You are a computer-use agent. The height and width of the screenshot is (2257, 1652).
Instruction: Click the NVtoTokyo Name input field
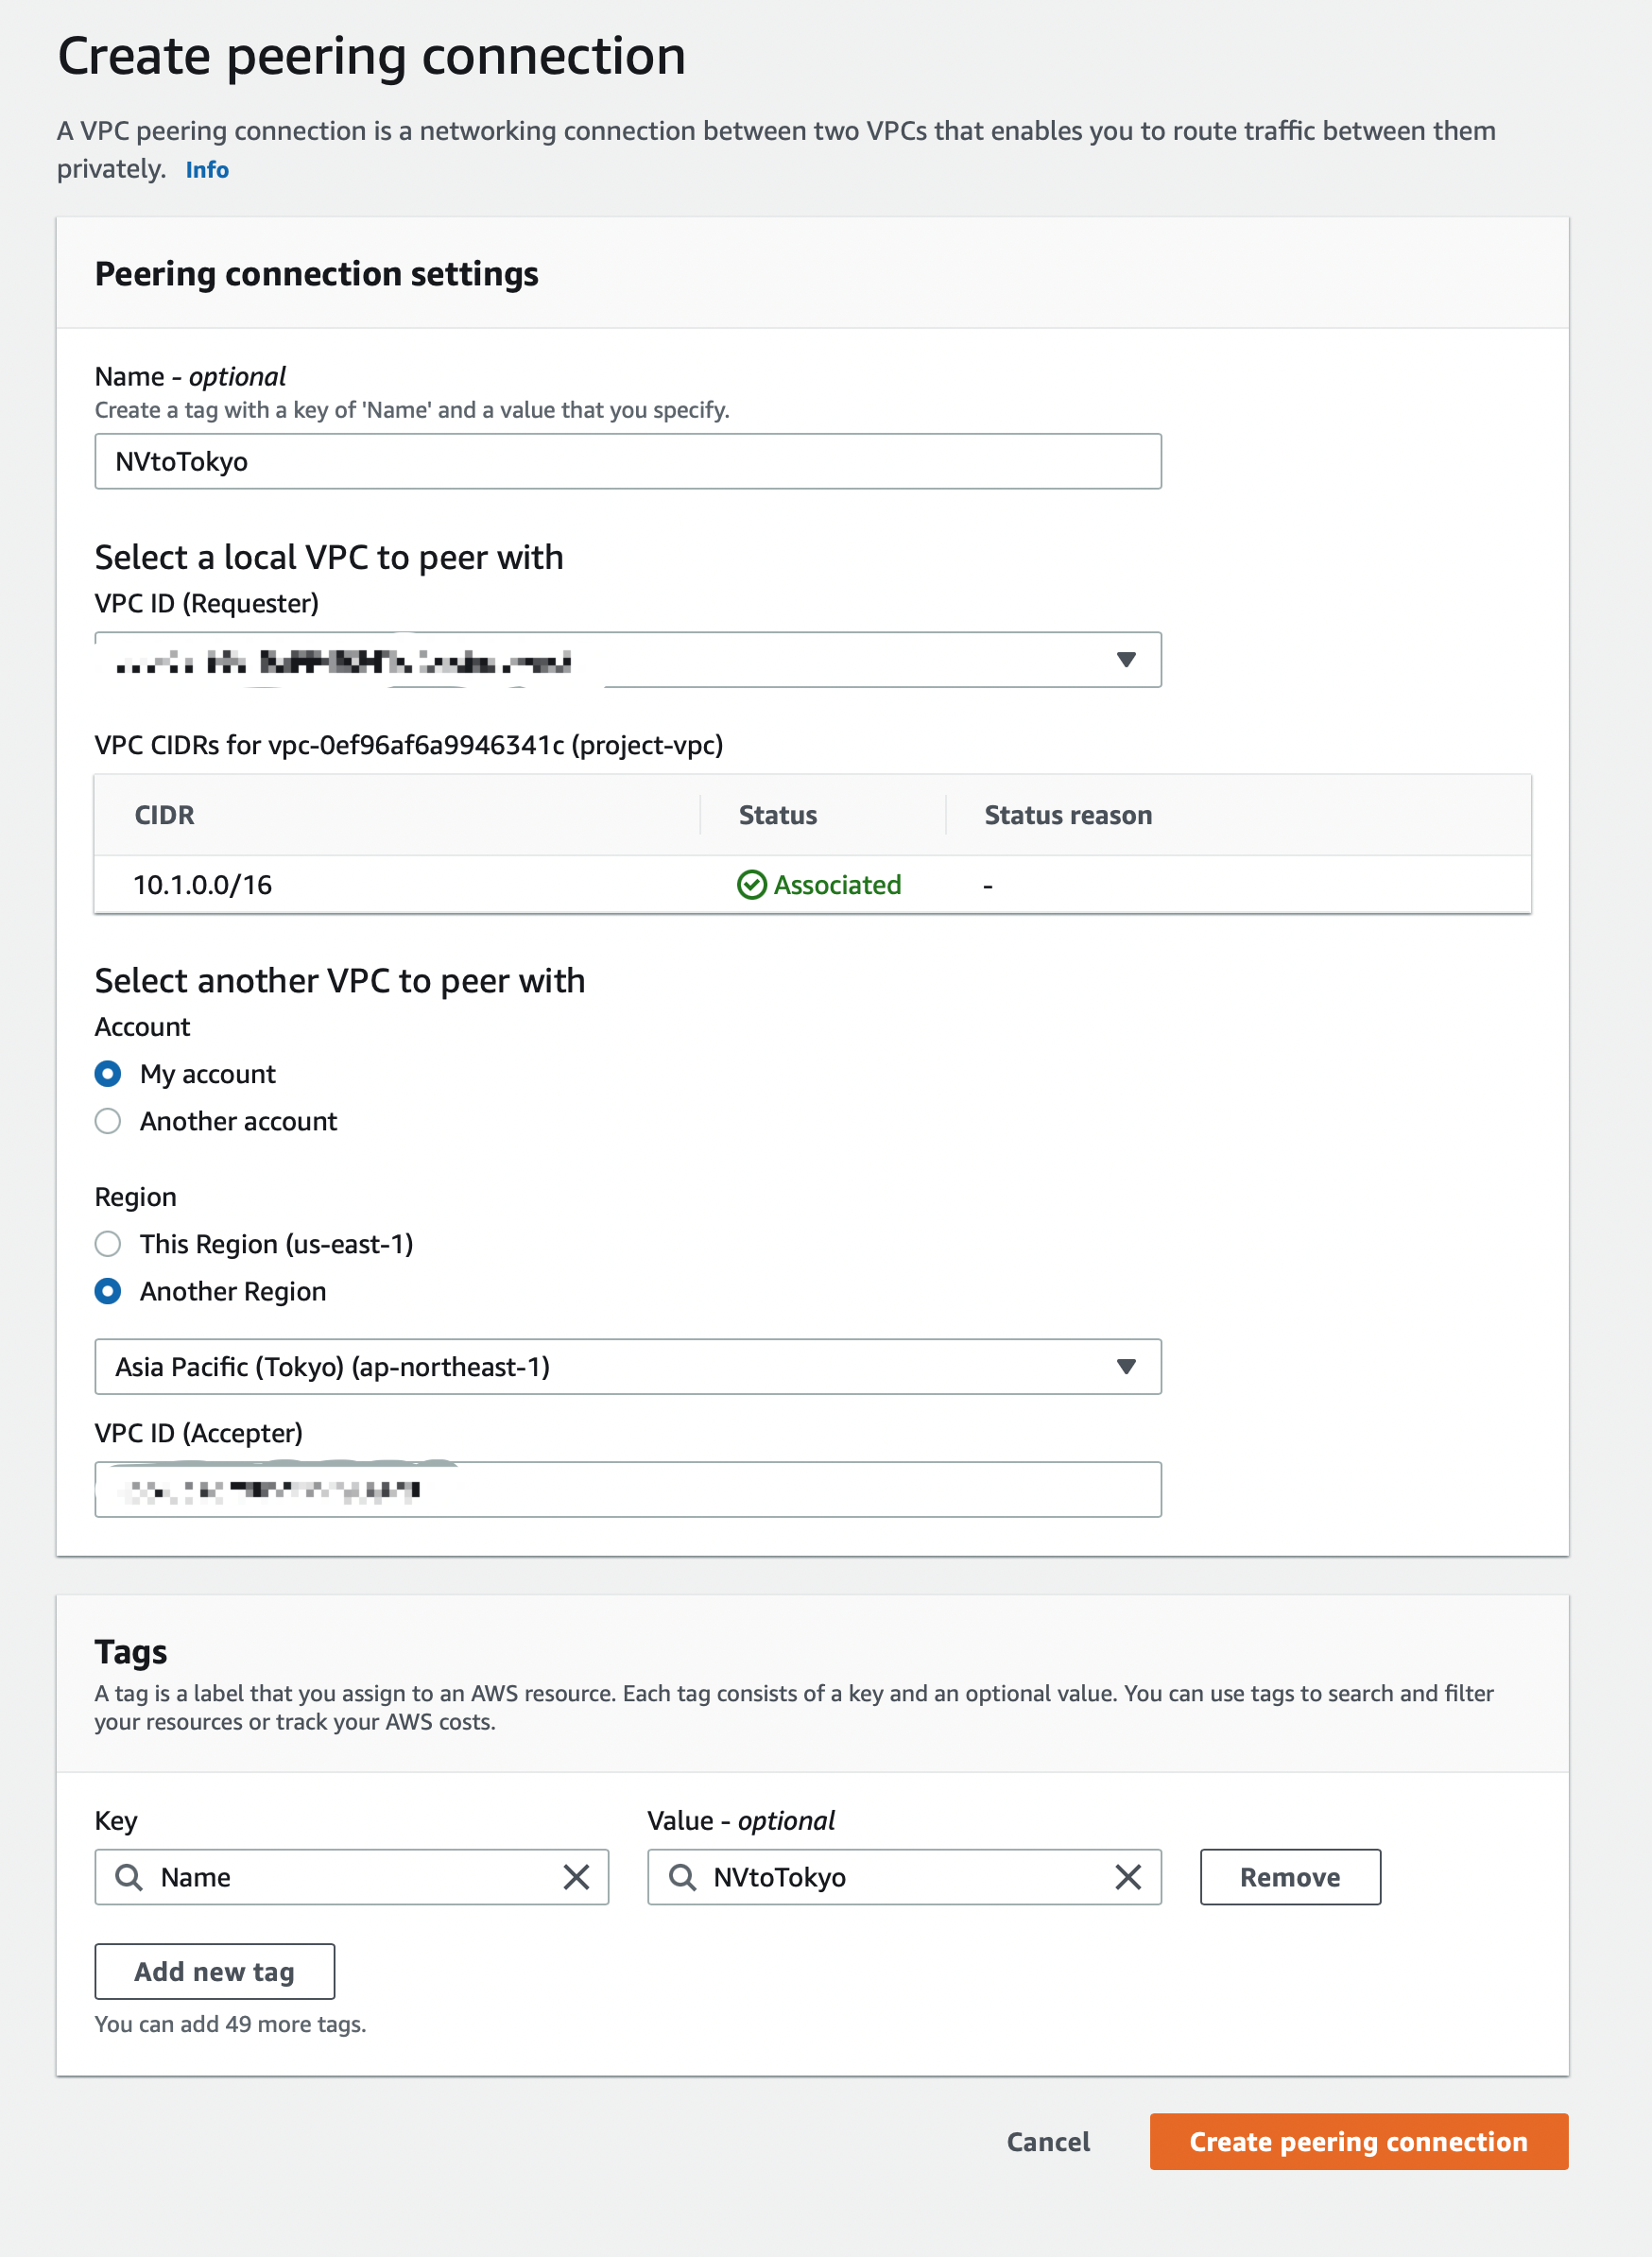click(627, 461)
